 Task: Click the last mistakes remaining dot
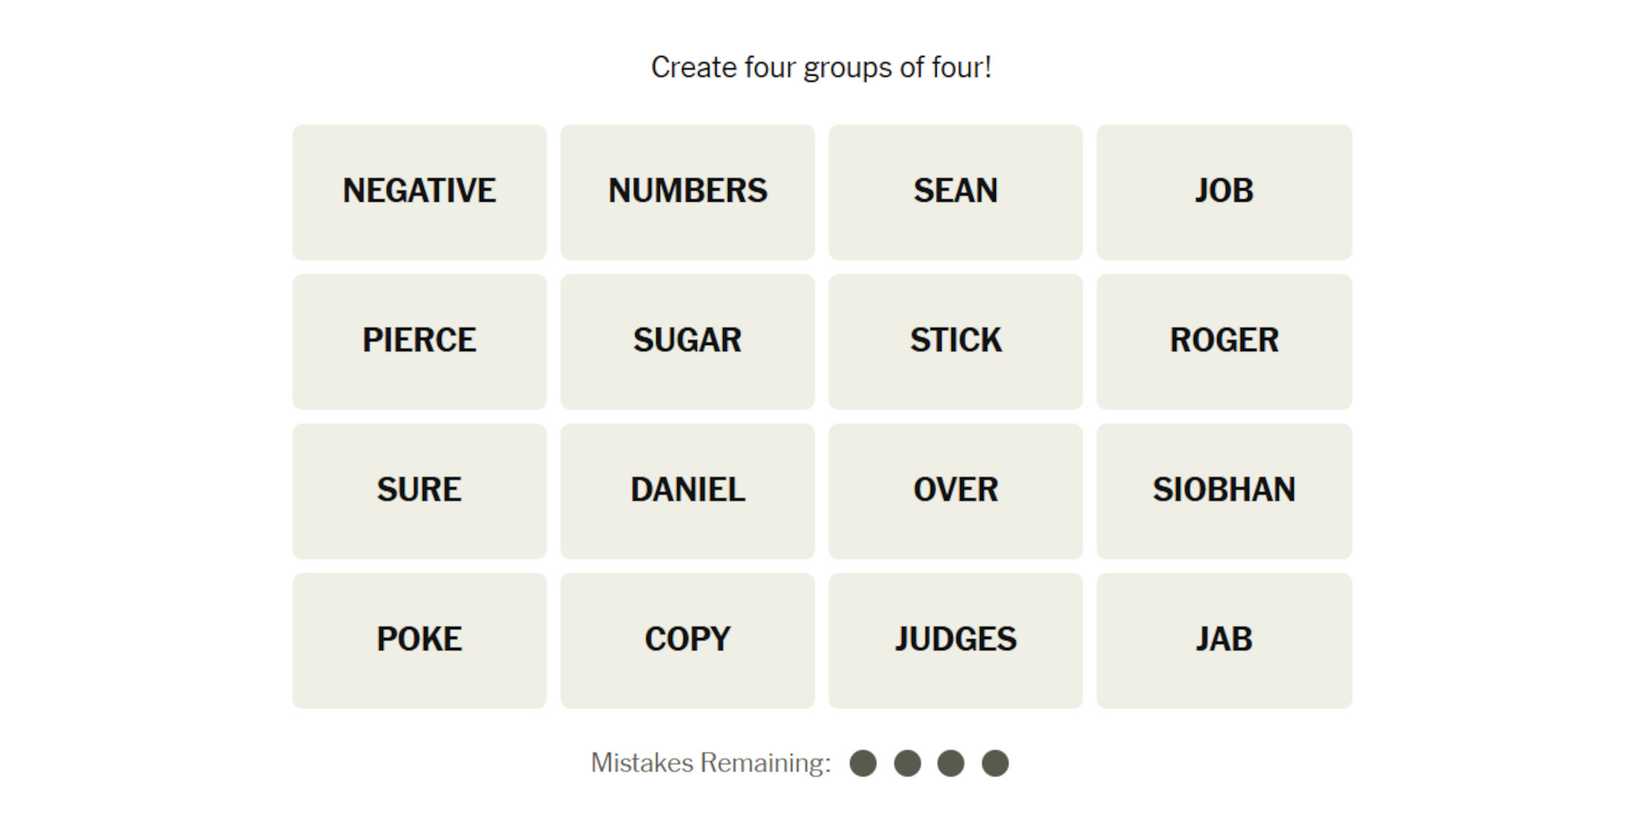(995, 764)
